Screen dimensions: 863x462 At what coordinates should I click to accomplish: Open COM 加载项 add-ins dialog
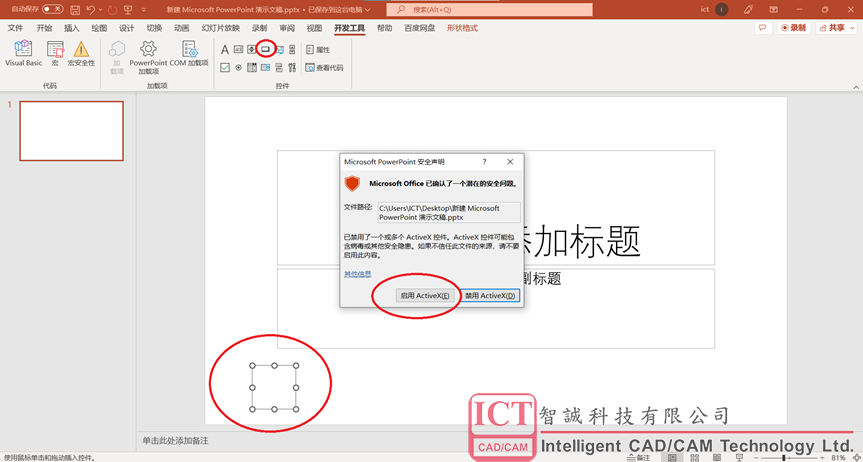[189, 53]
